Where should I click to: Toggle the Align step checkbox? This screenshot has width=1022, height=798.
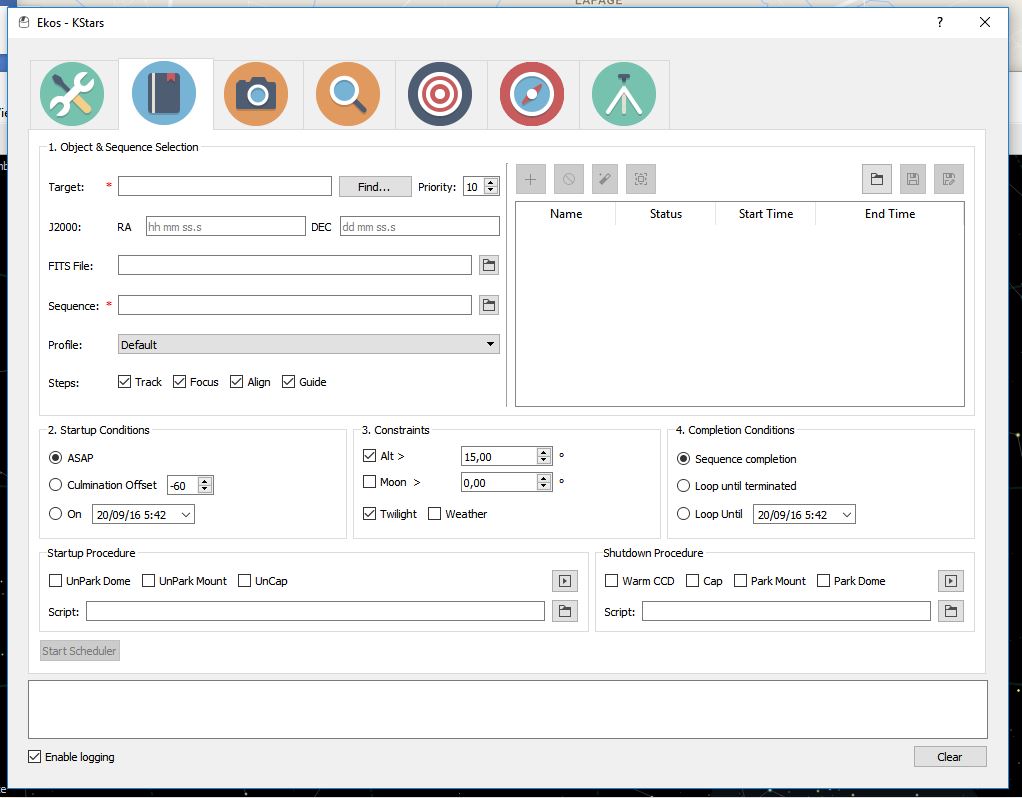[237, 381]
